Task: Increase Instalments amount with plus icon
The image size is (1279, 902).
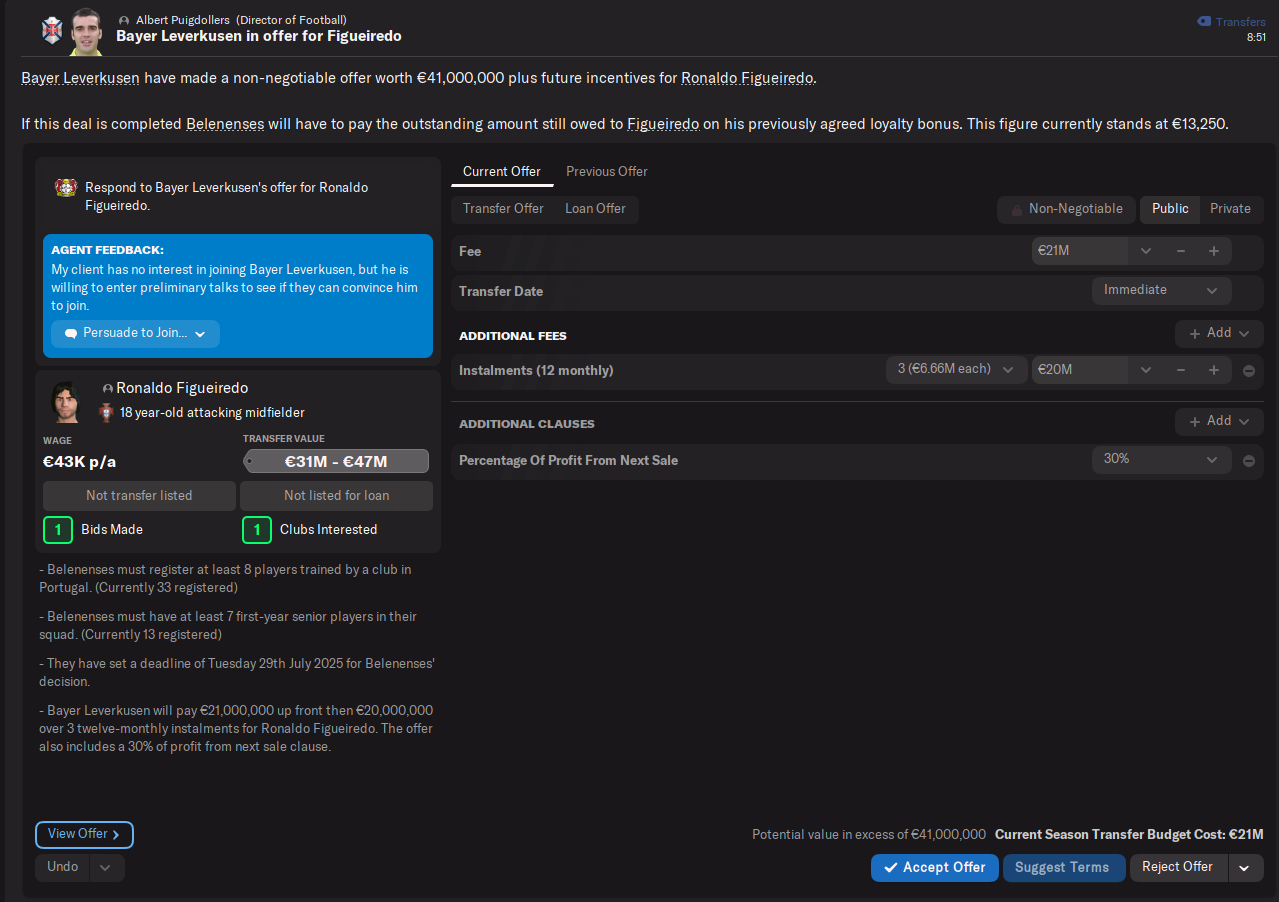Action: [x=1214, y=370]
